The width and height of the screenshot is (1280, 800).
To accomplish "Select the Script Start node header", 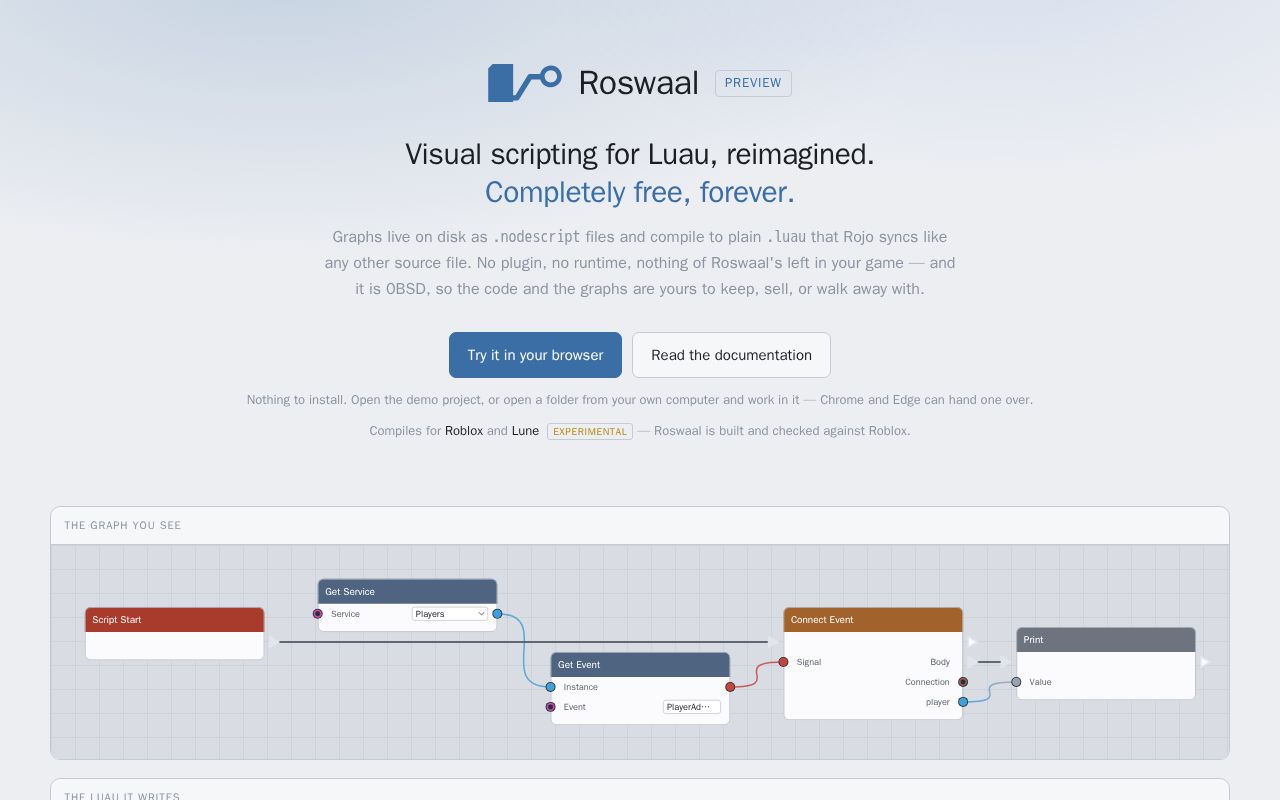I will 175,620.
